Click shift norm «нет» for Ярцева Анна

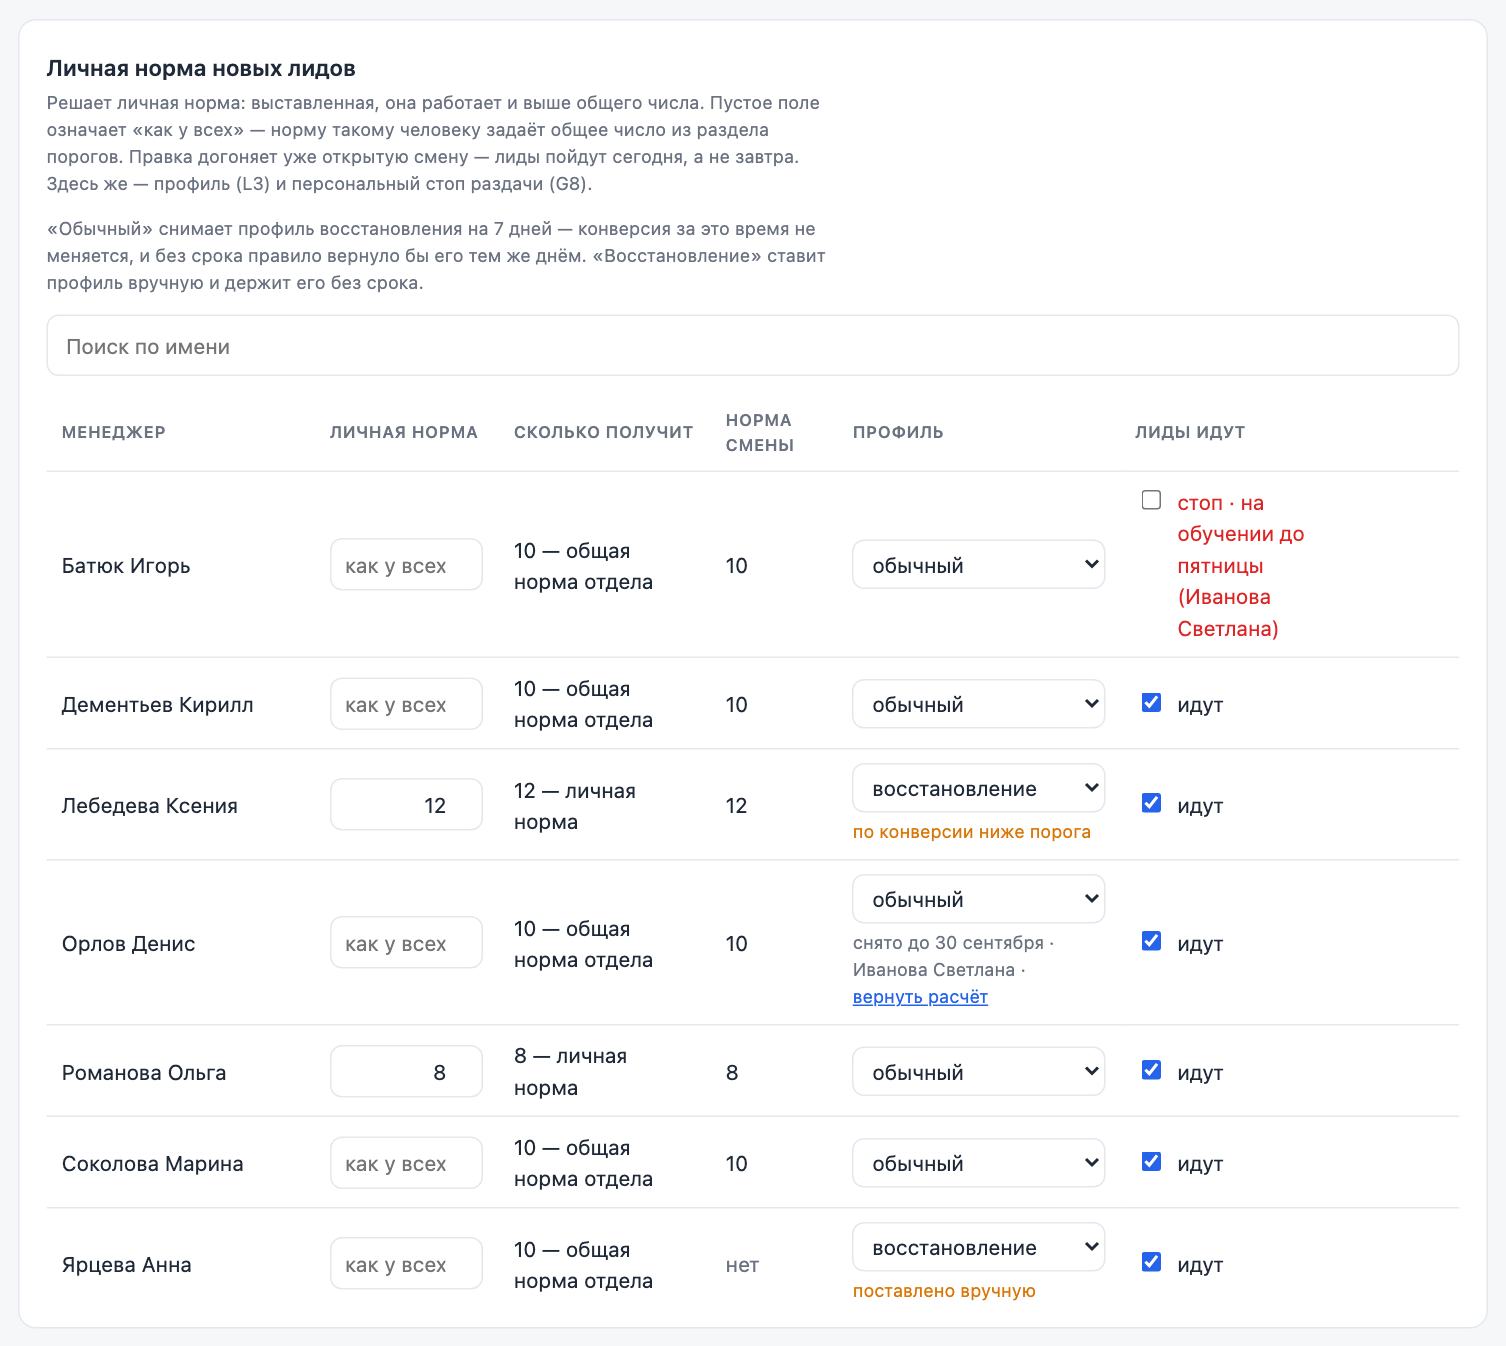[x=742, y=1265]
